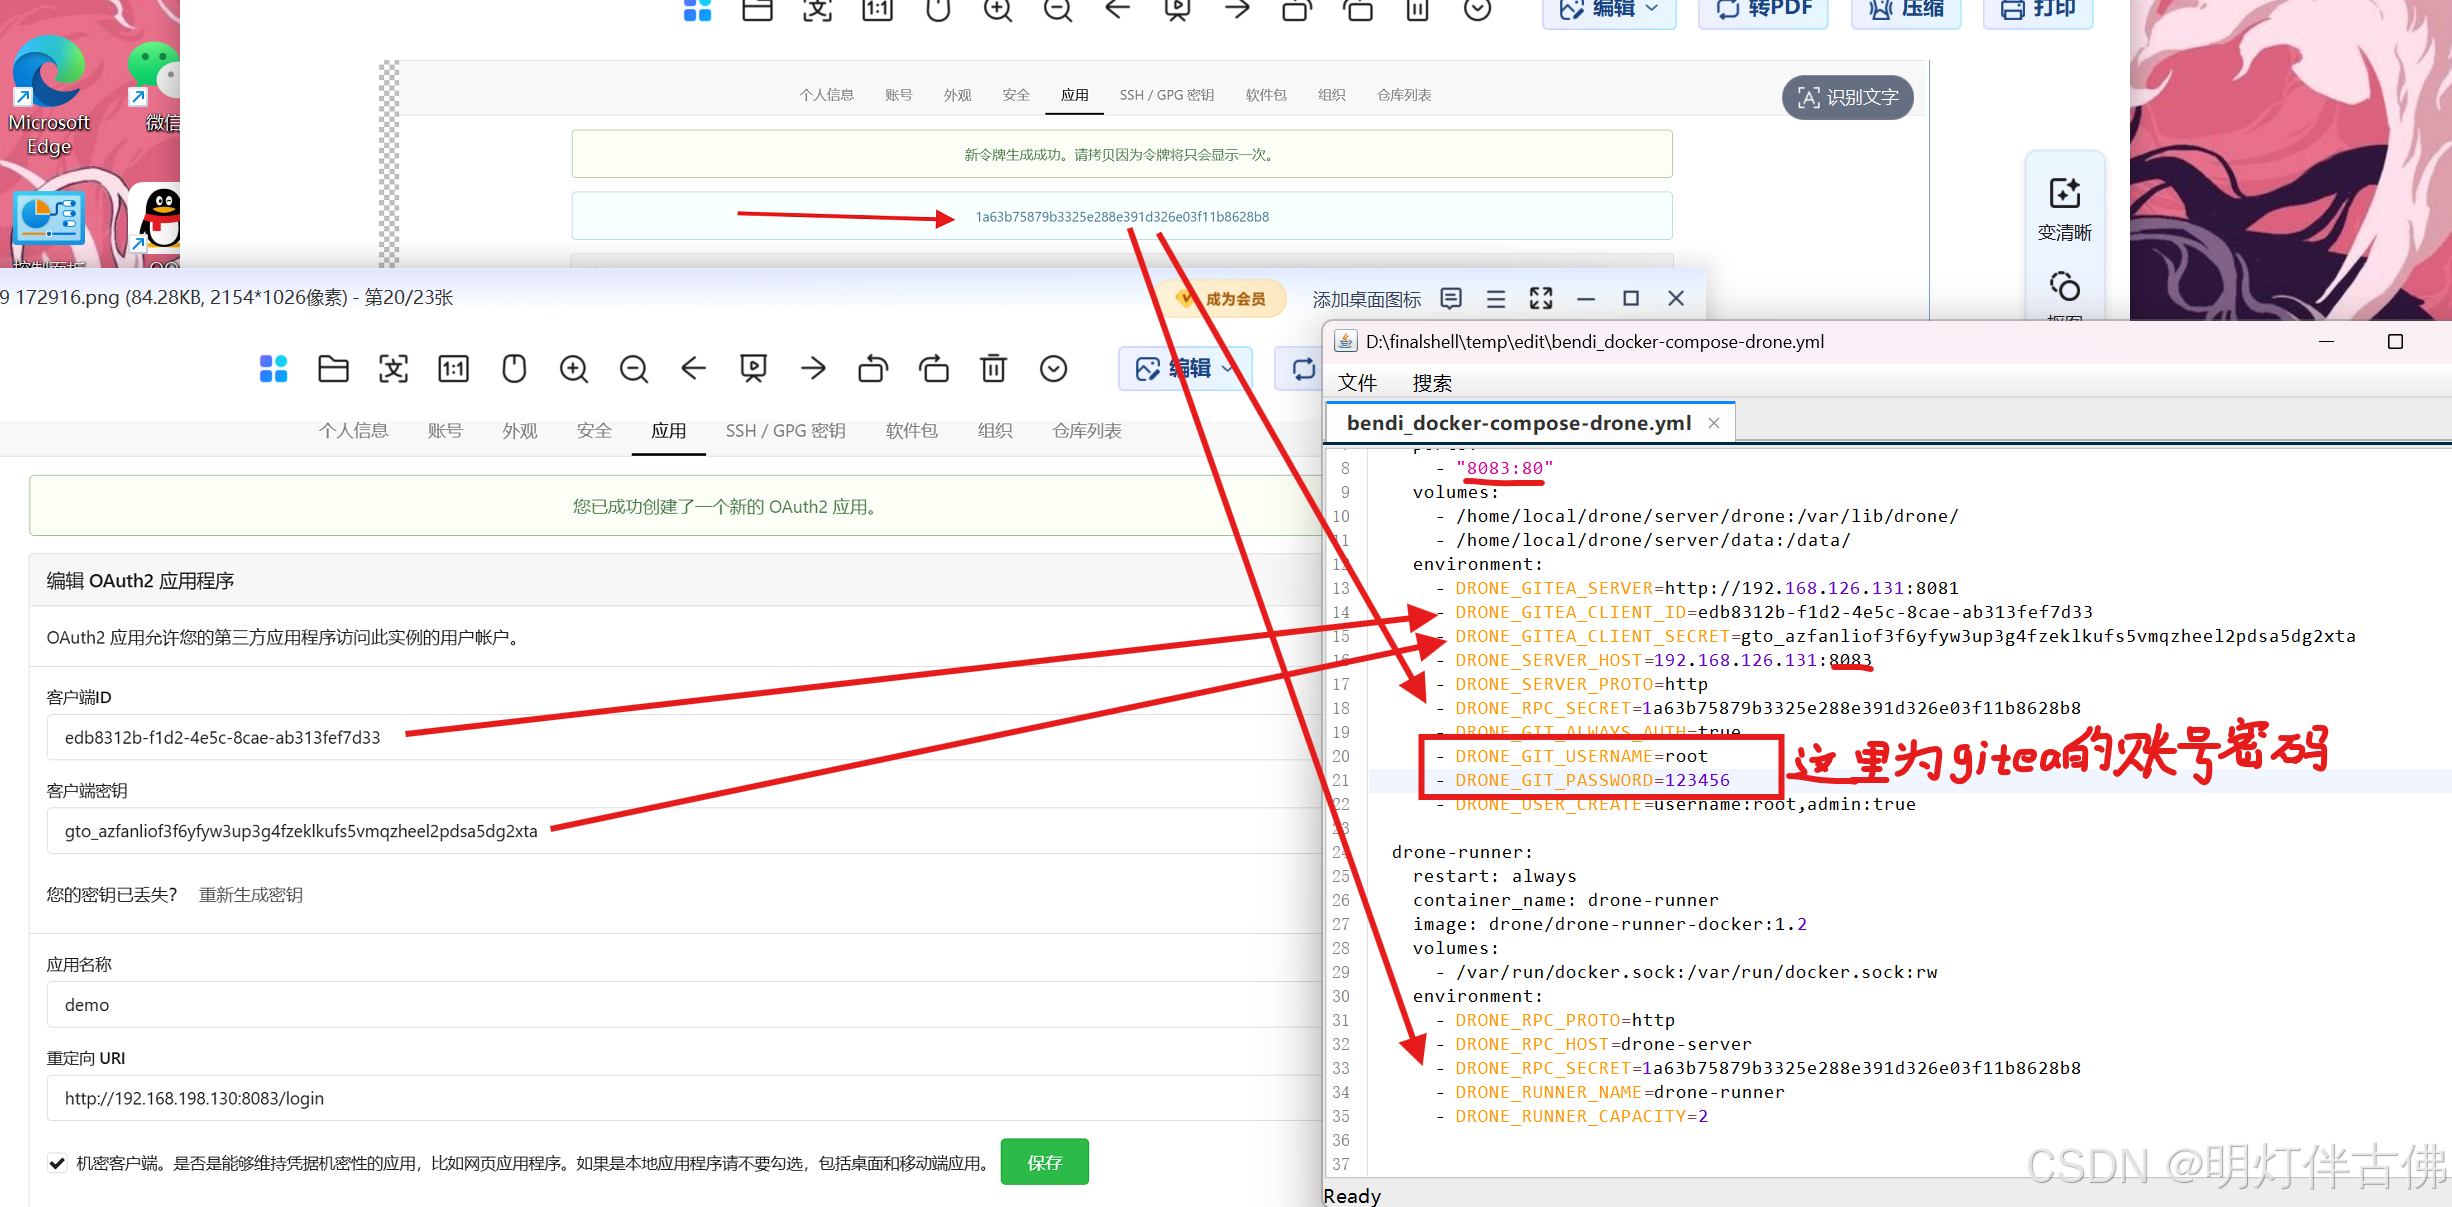Image resolution: width=2452 pixels, height=1207 pixels.
Task: Click the cutout circle tool below 变清晰
Action: tap(2065, 287)
